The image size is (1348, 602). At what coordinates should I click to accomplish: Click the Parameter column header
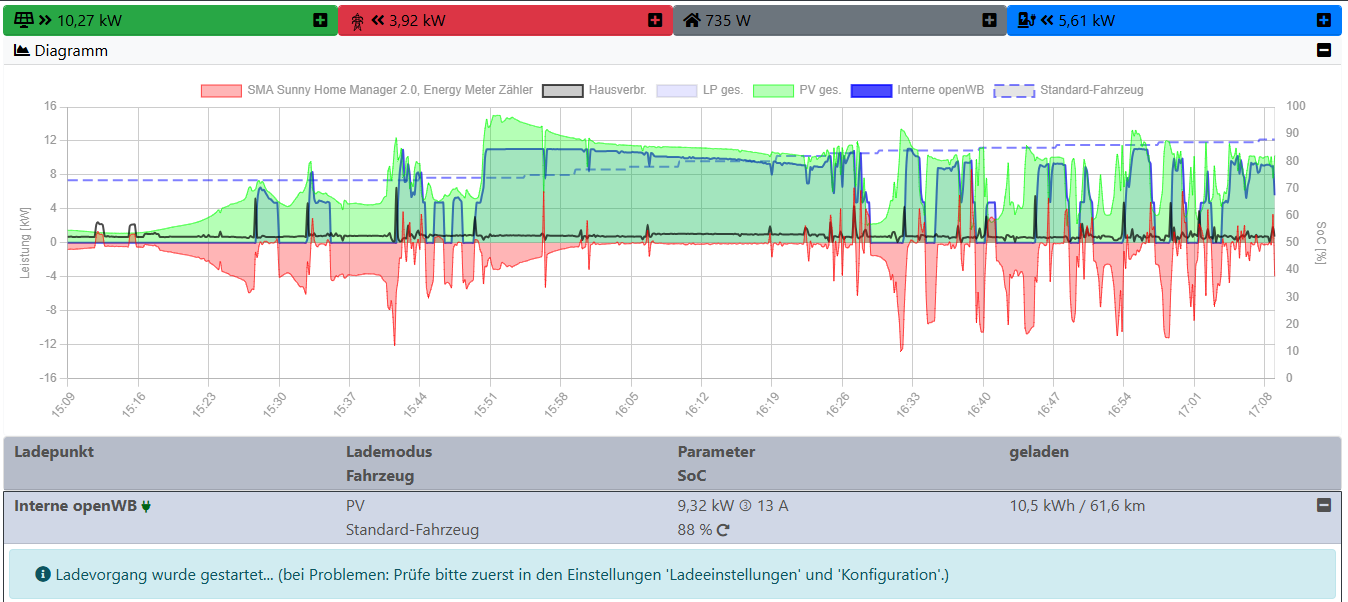(716, 452)
